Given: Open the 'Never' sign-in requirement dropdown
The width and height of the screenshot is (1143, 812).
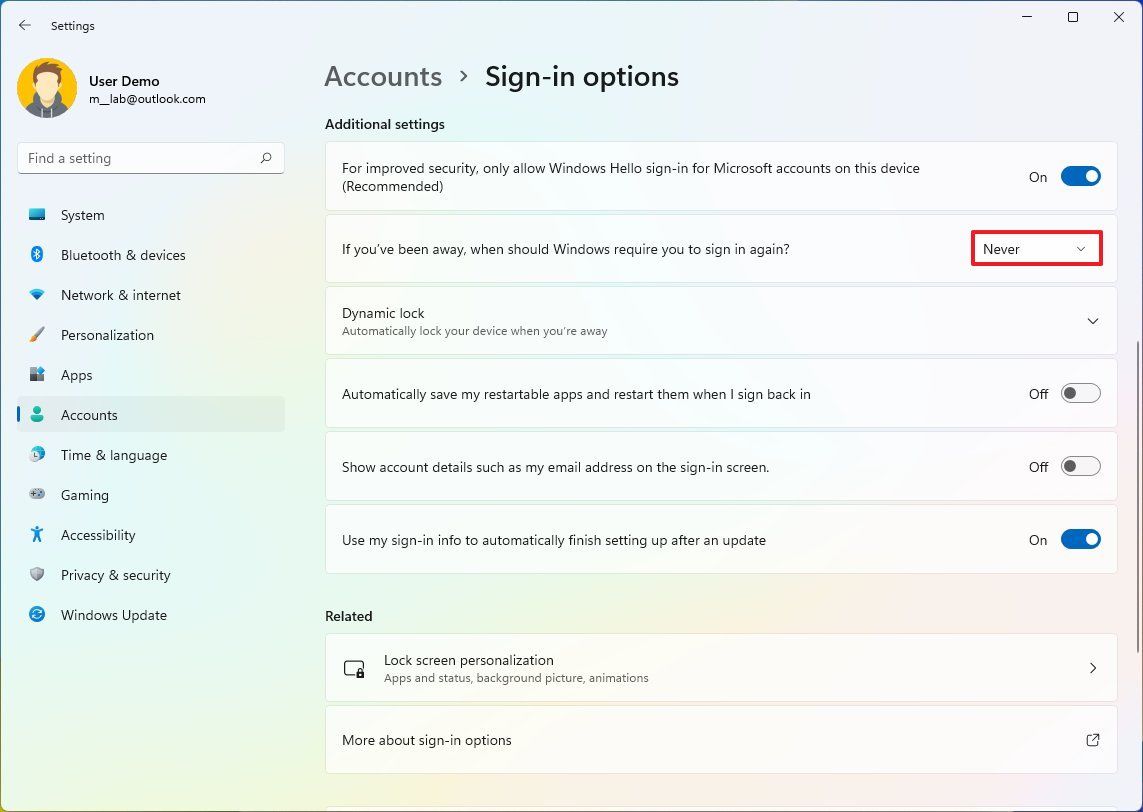Looking at the screenshot, I should [1035, 248].
